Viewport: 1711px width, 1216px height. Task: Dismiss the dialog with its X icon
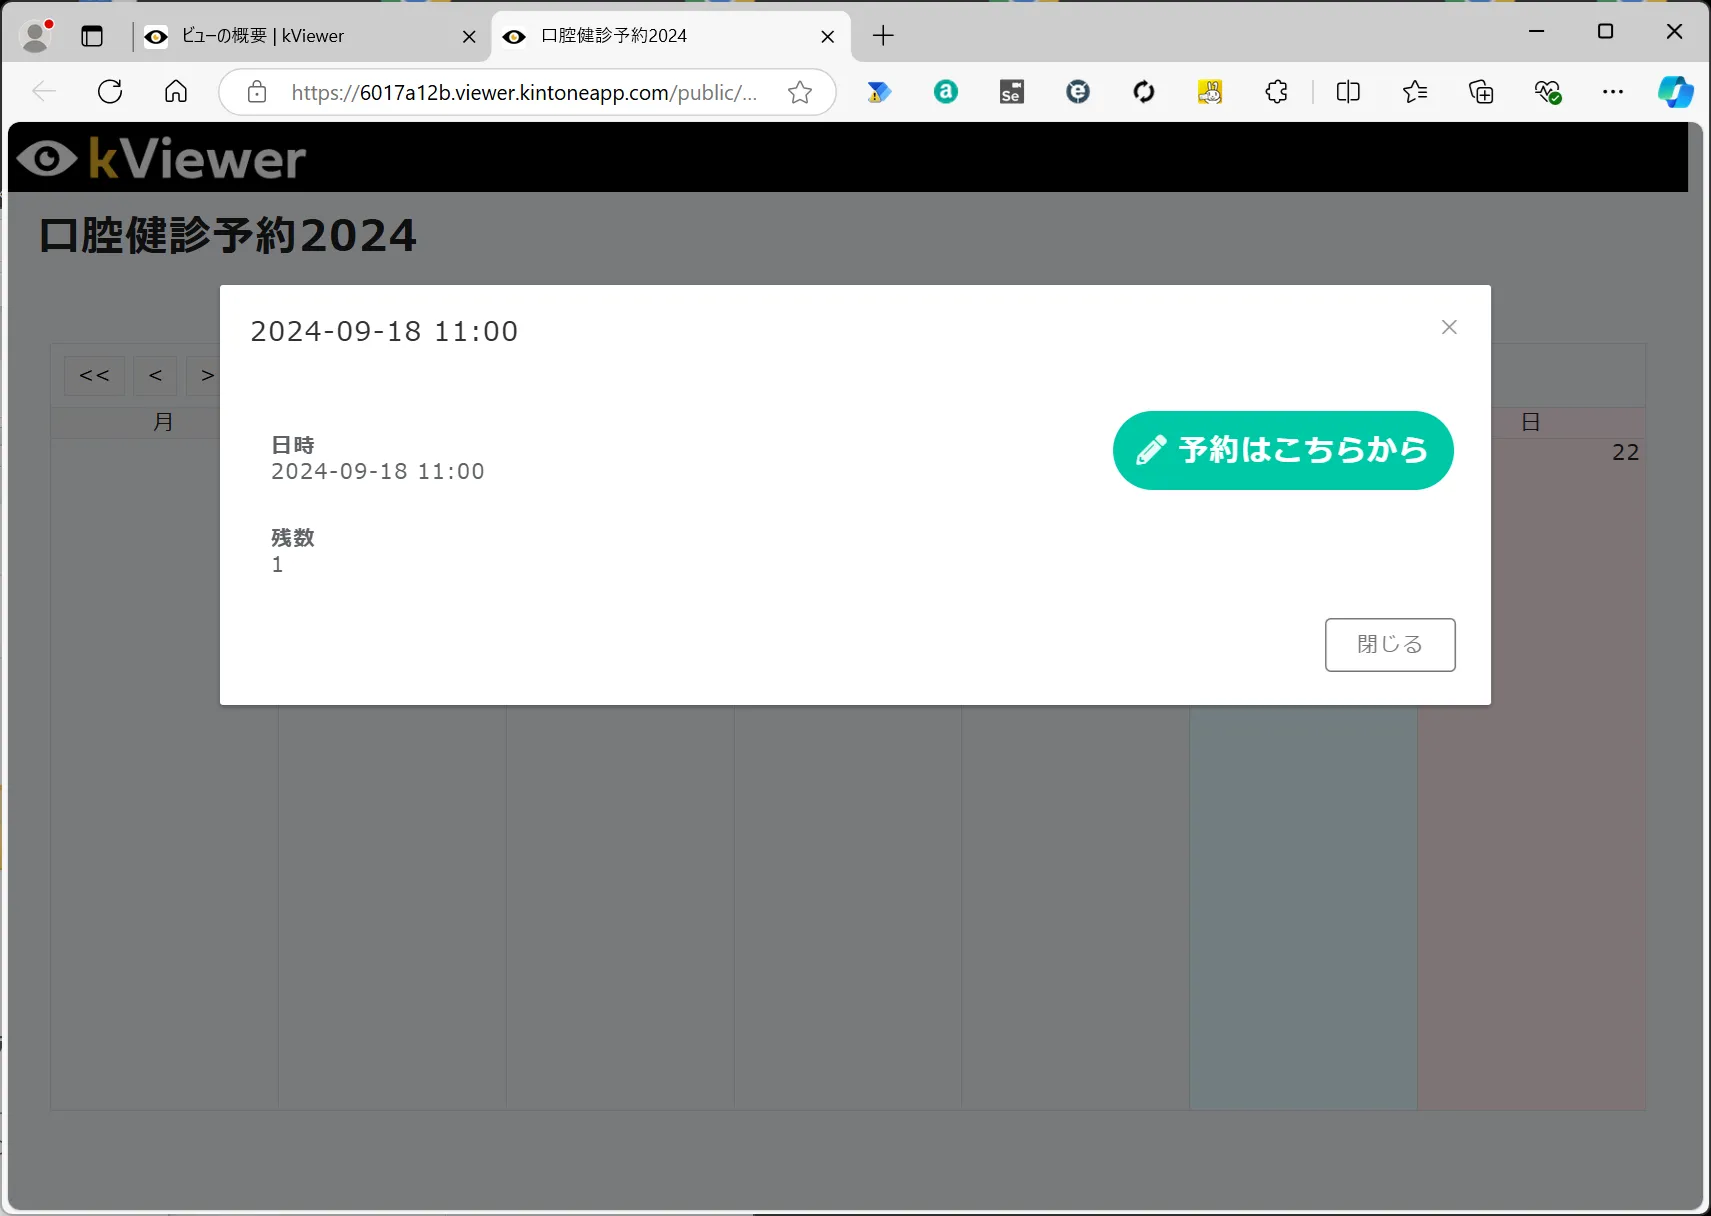[x=1449, y=327]
